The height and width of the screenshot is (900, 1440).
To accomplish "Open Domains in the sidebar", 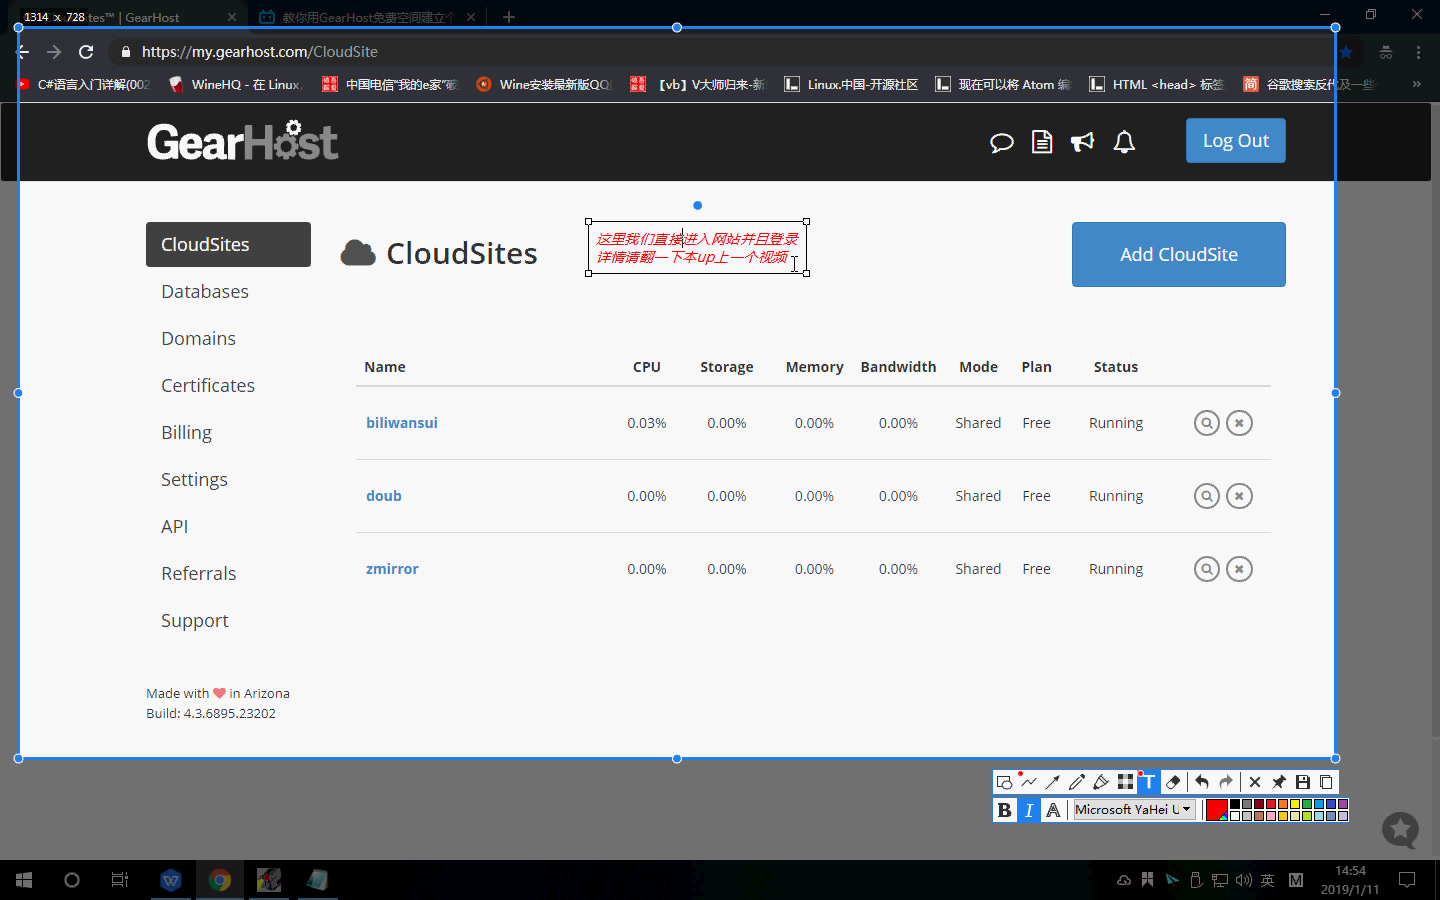I will point(198,338).
